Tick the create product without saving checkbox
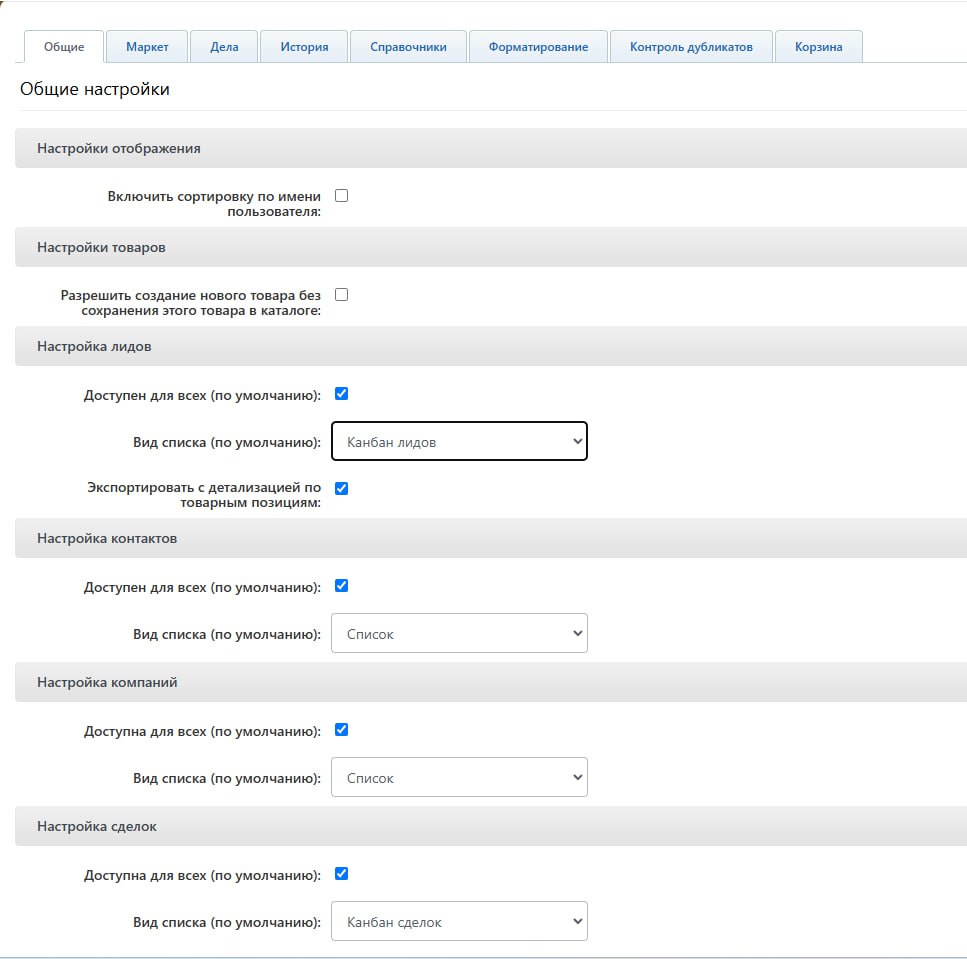 pyautogui.click(x=341, y=295)
